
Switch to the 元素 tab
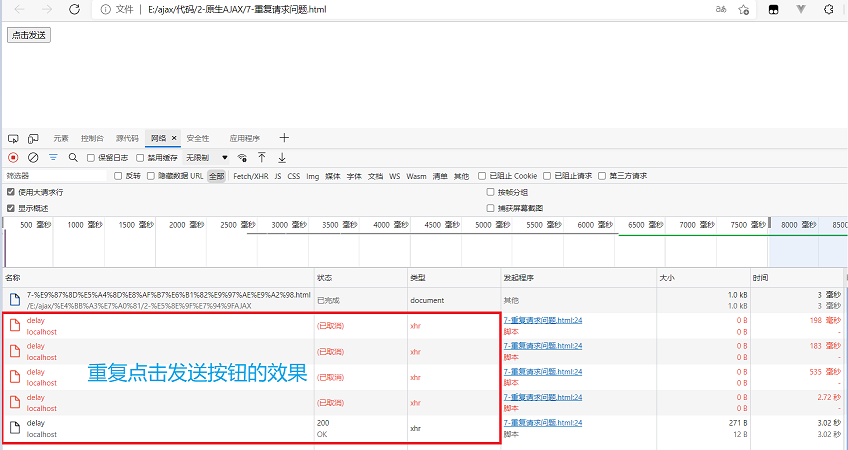pyautogui.click(x=61, y=138)
